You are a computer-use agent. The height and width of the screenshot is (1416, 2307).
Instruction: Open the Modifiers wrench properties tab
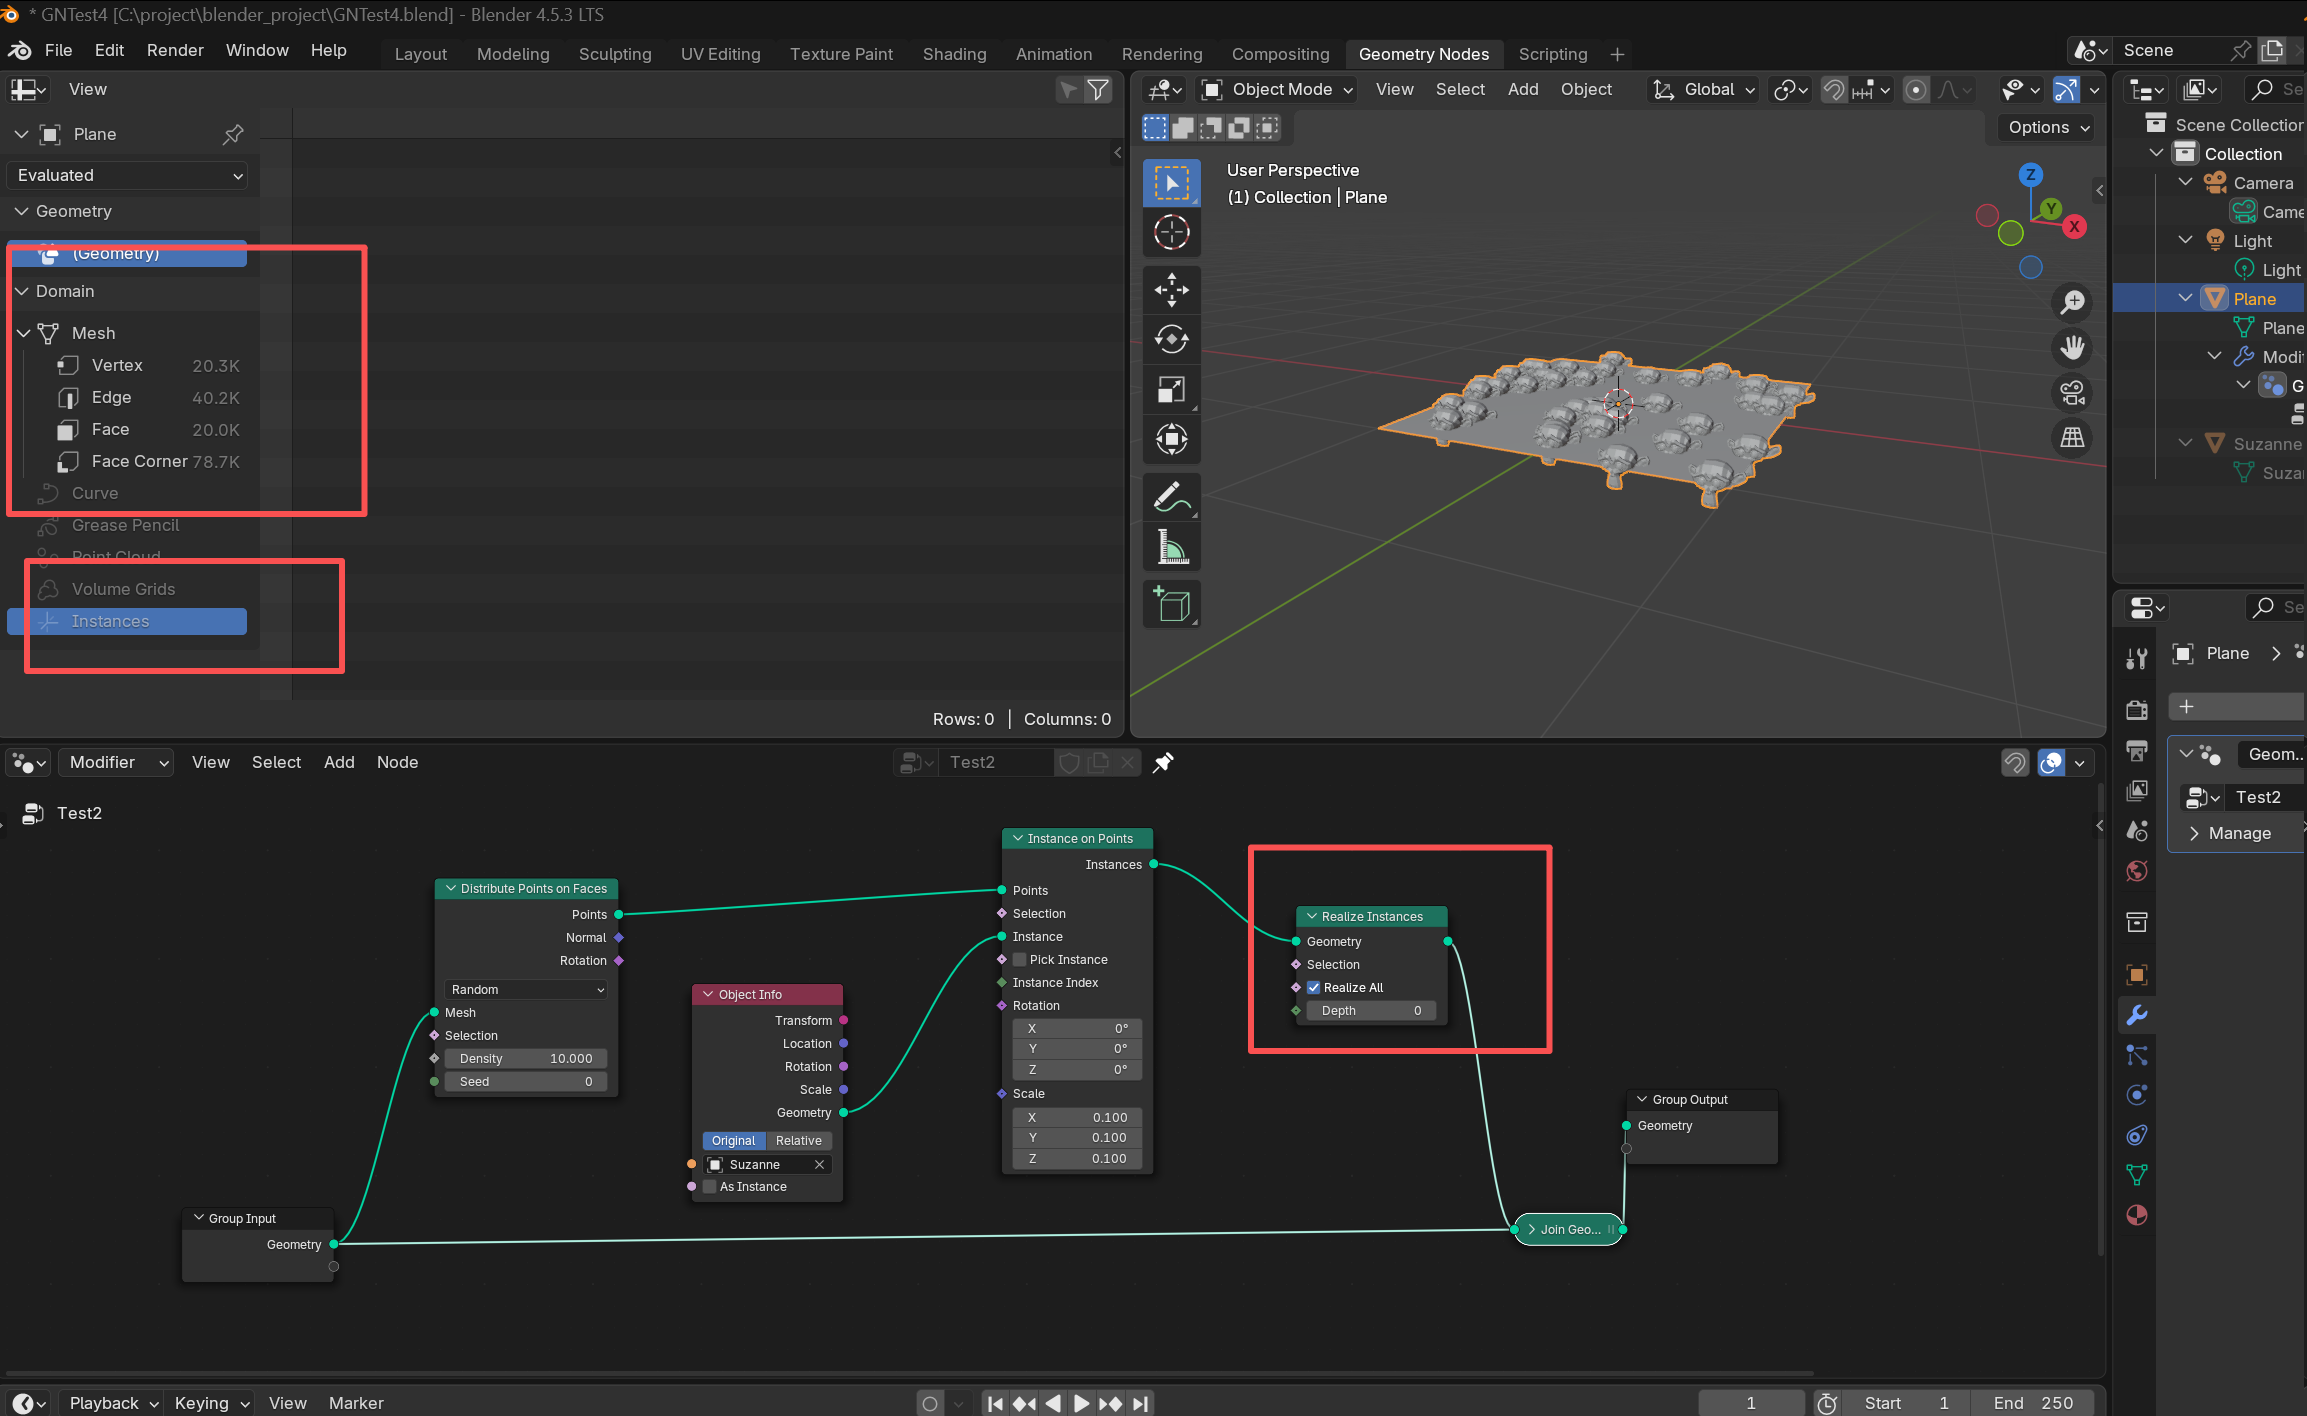2137,1015
